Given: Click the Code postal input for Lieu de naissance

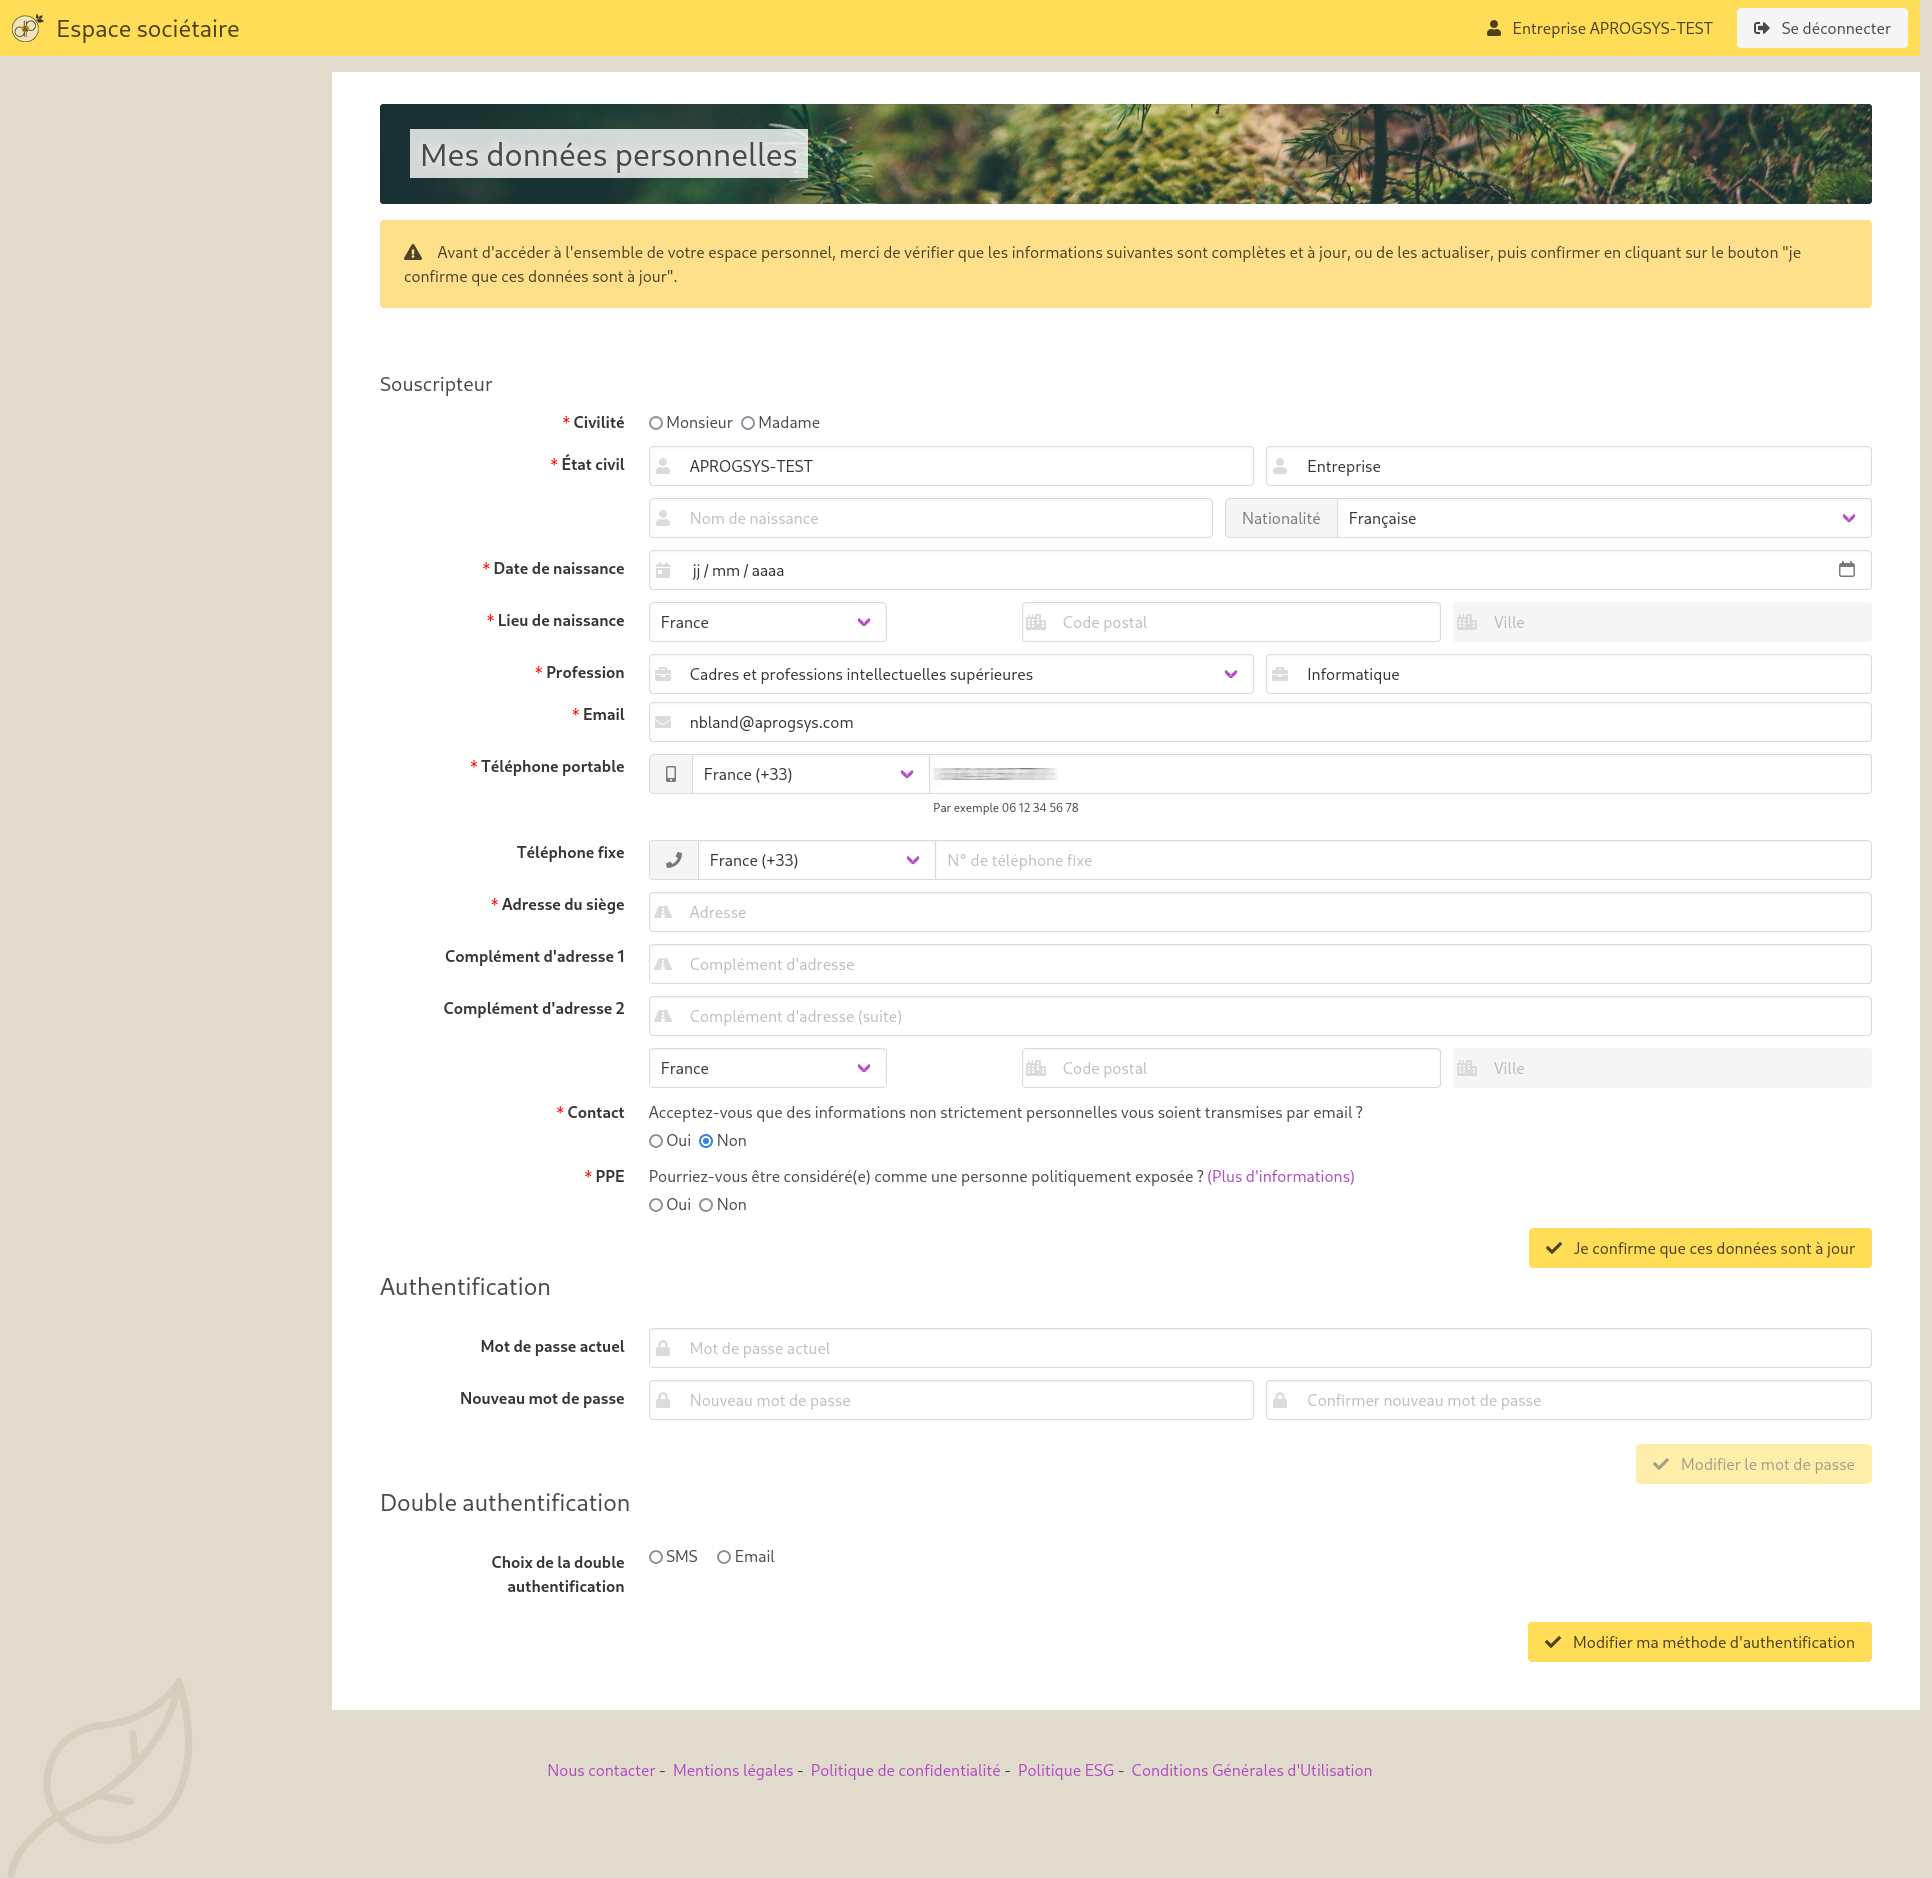Looking at the screenshot, I should click(x=1230, y=621).
